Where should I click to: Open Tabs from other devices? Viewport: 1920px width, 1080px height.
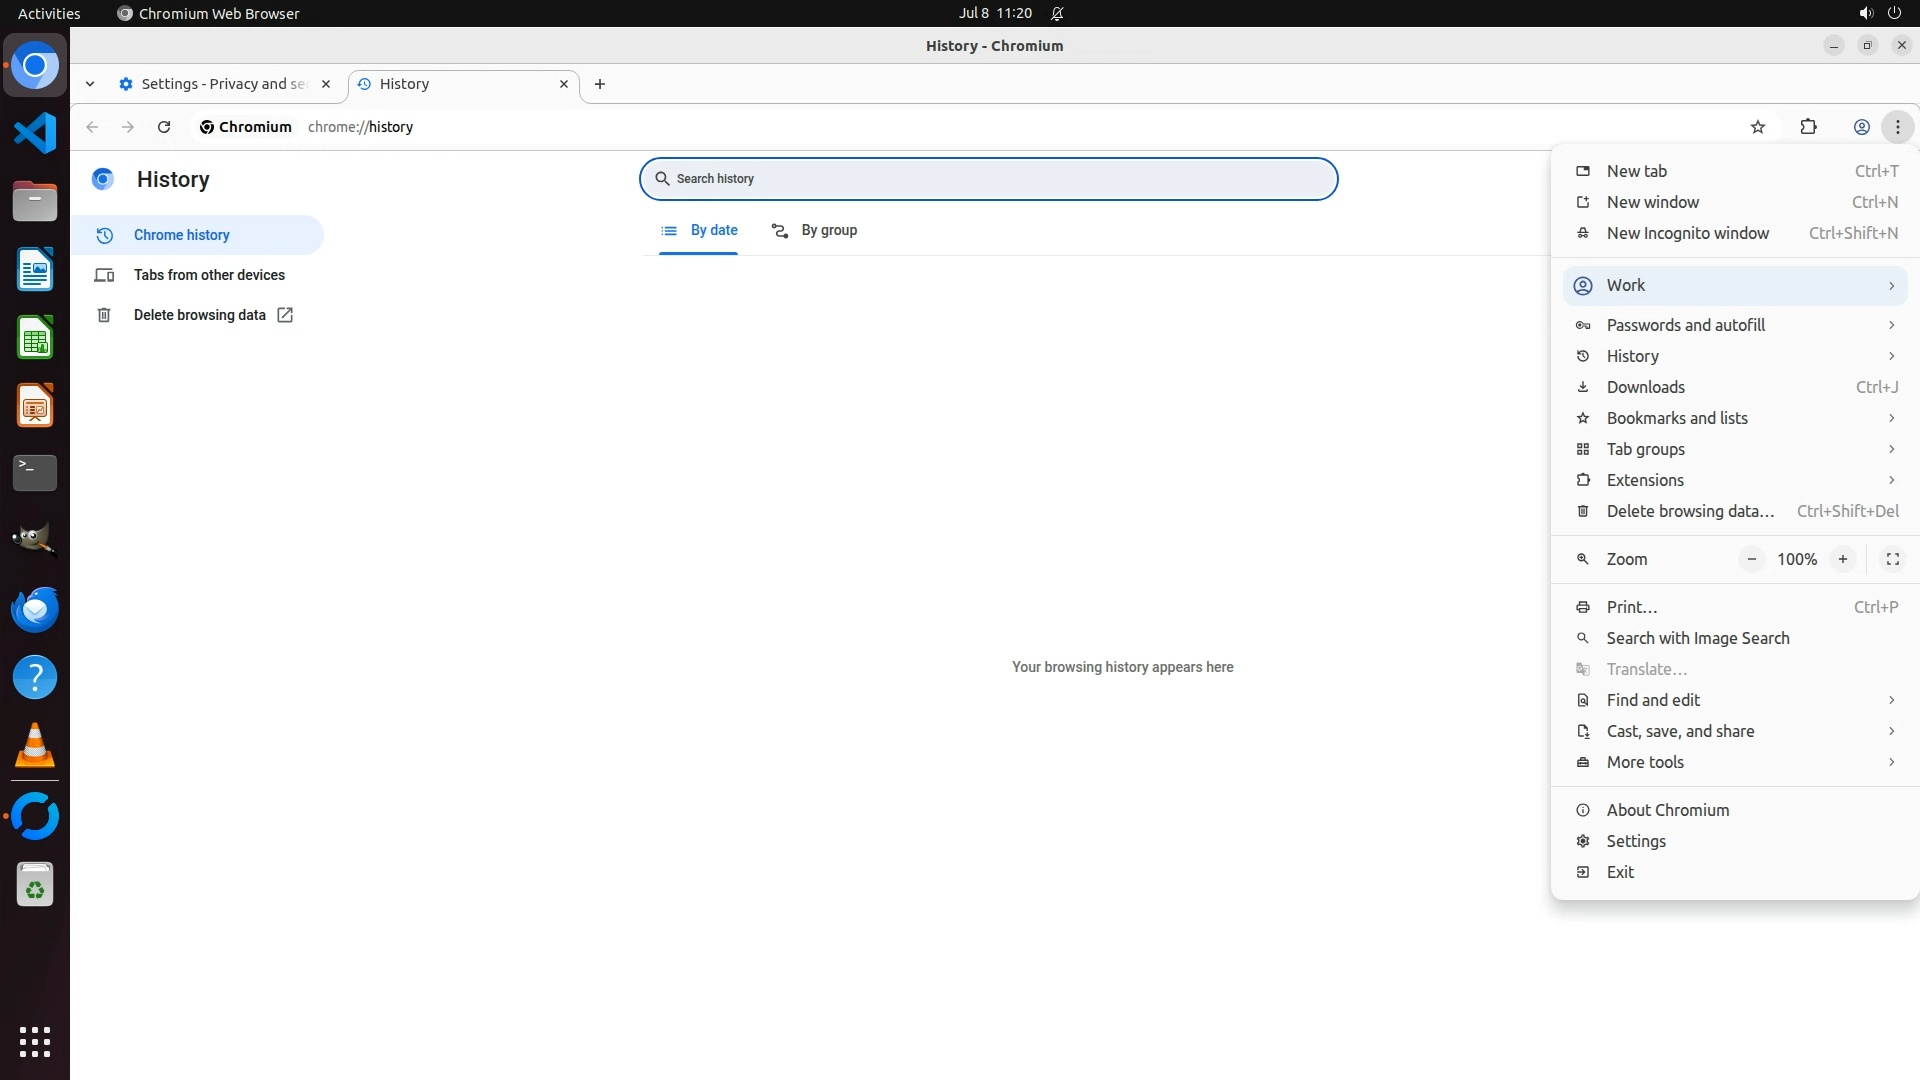[209, 275]
